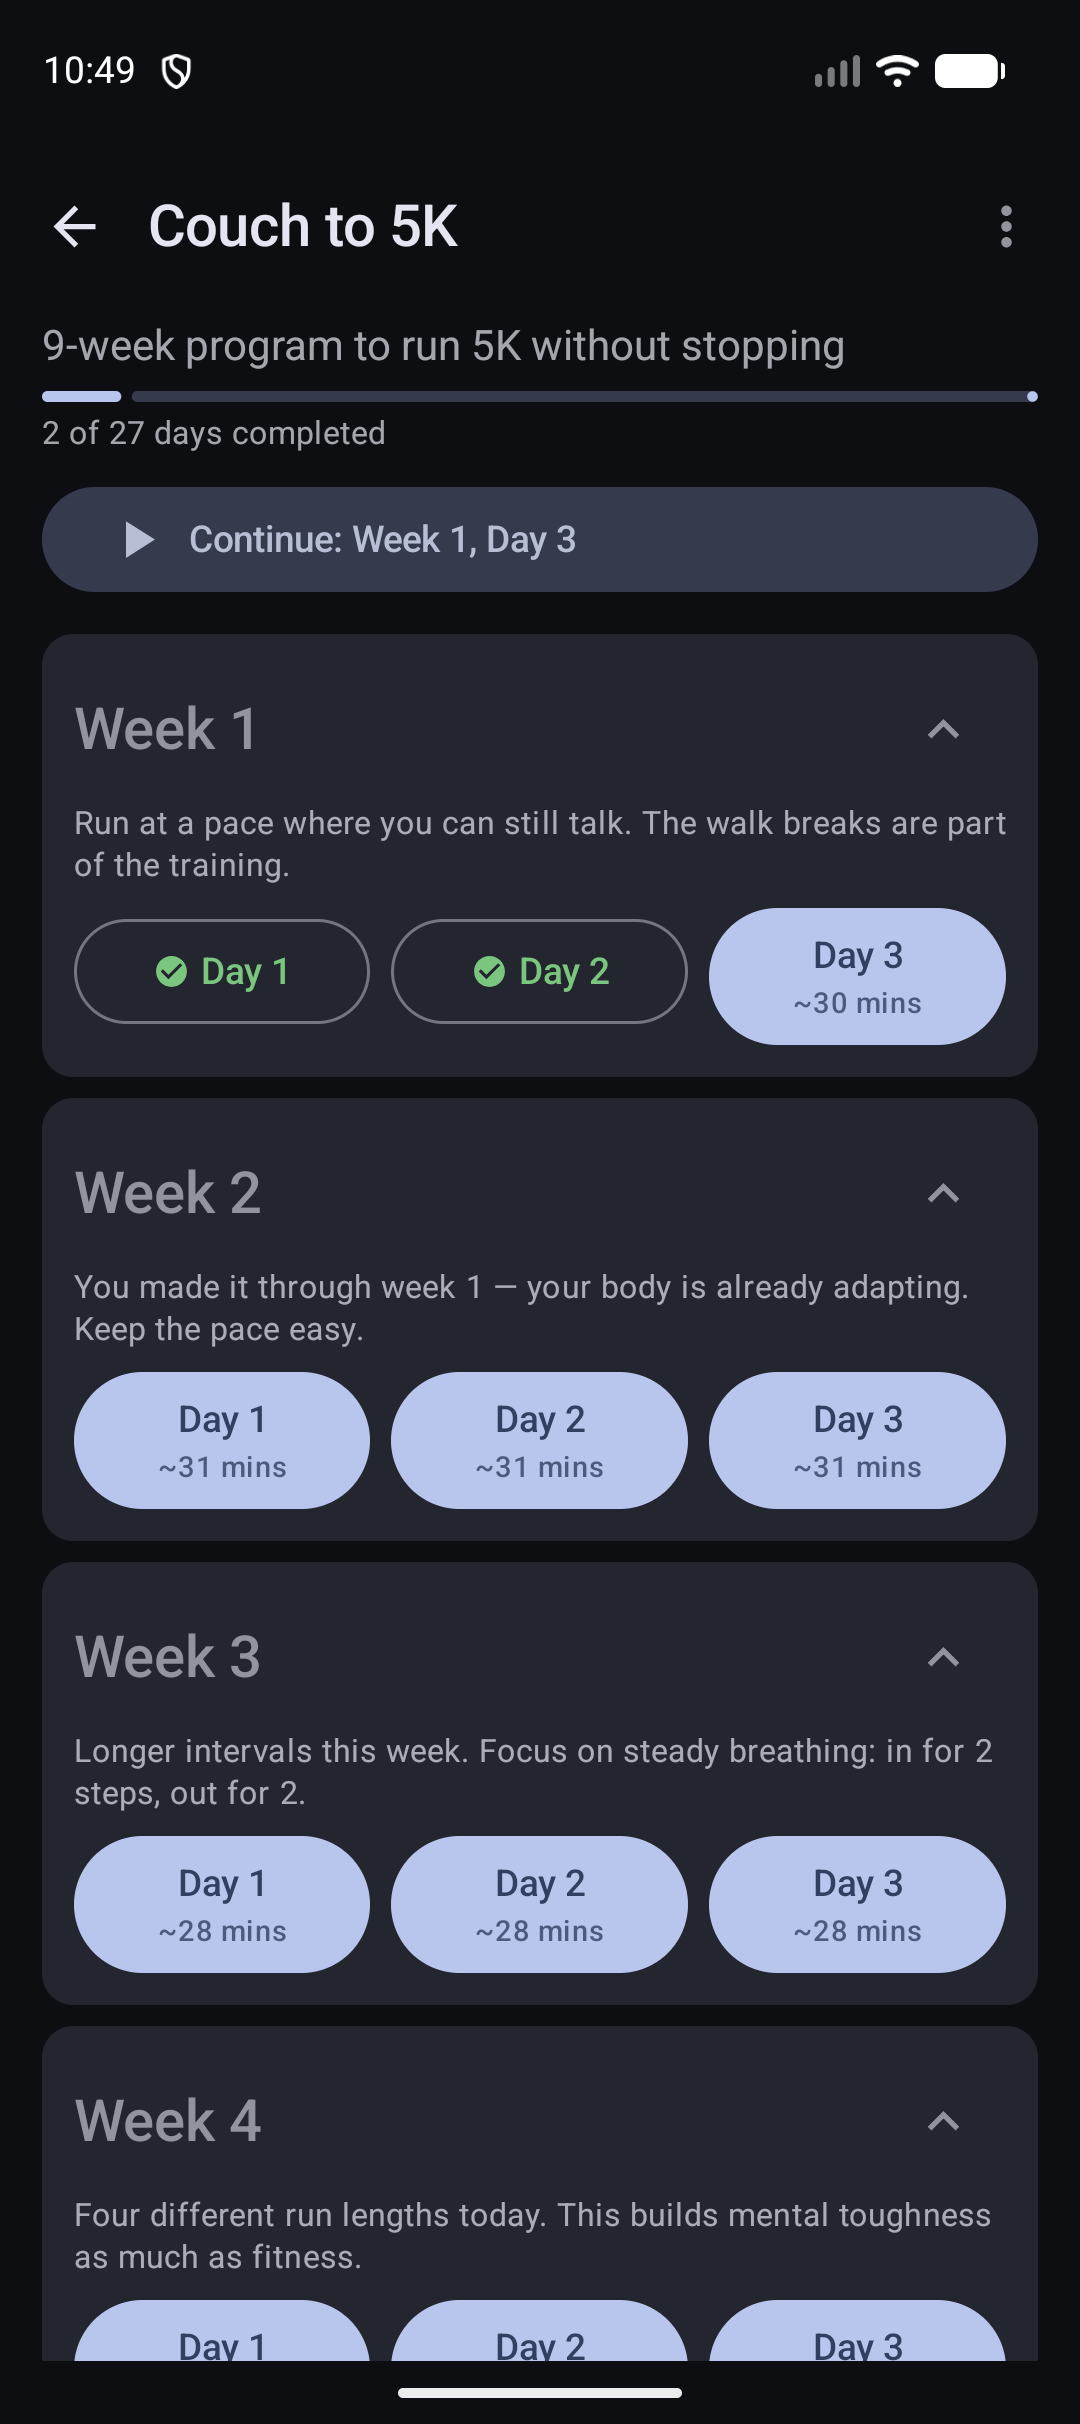Tap the Wi-Fi status icon
Image resolution: width=1080 pixels, height=2424 pixels.
pyautogui.click(x=897, y=71)
